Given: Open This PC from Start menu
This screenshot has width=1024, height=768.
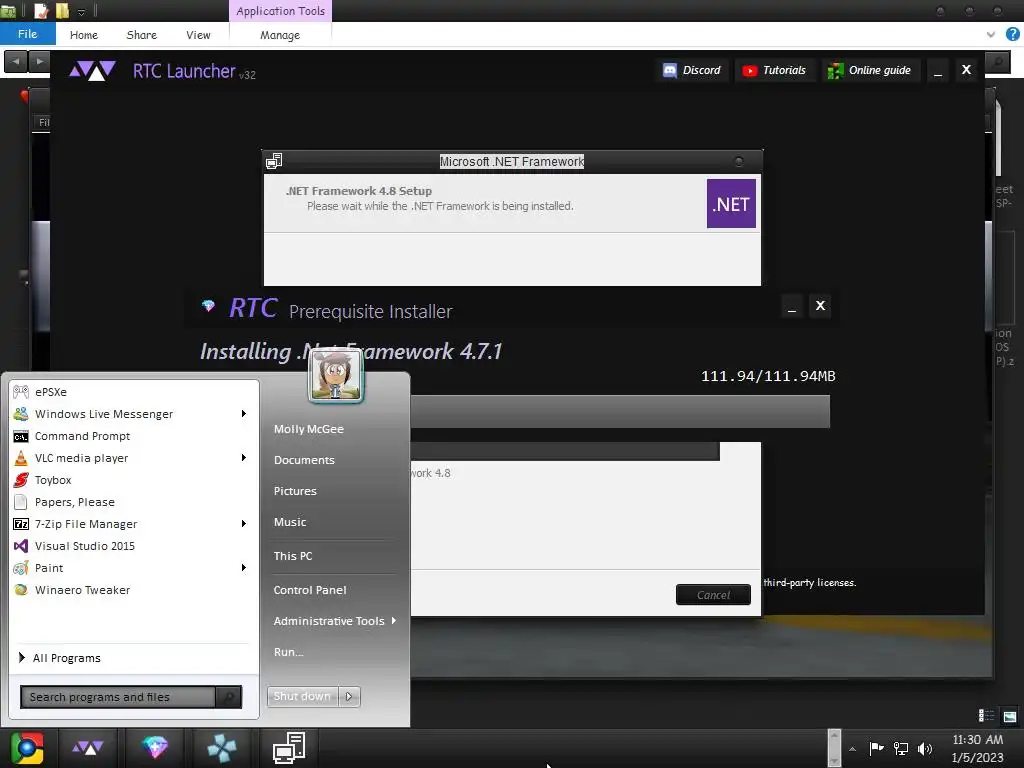Looking at the screenshot, I should 293,556.
